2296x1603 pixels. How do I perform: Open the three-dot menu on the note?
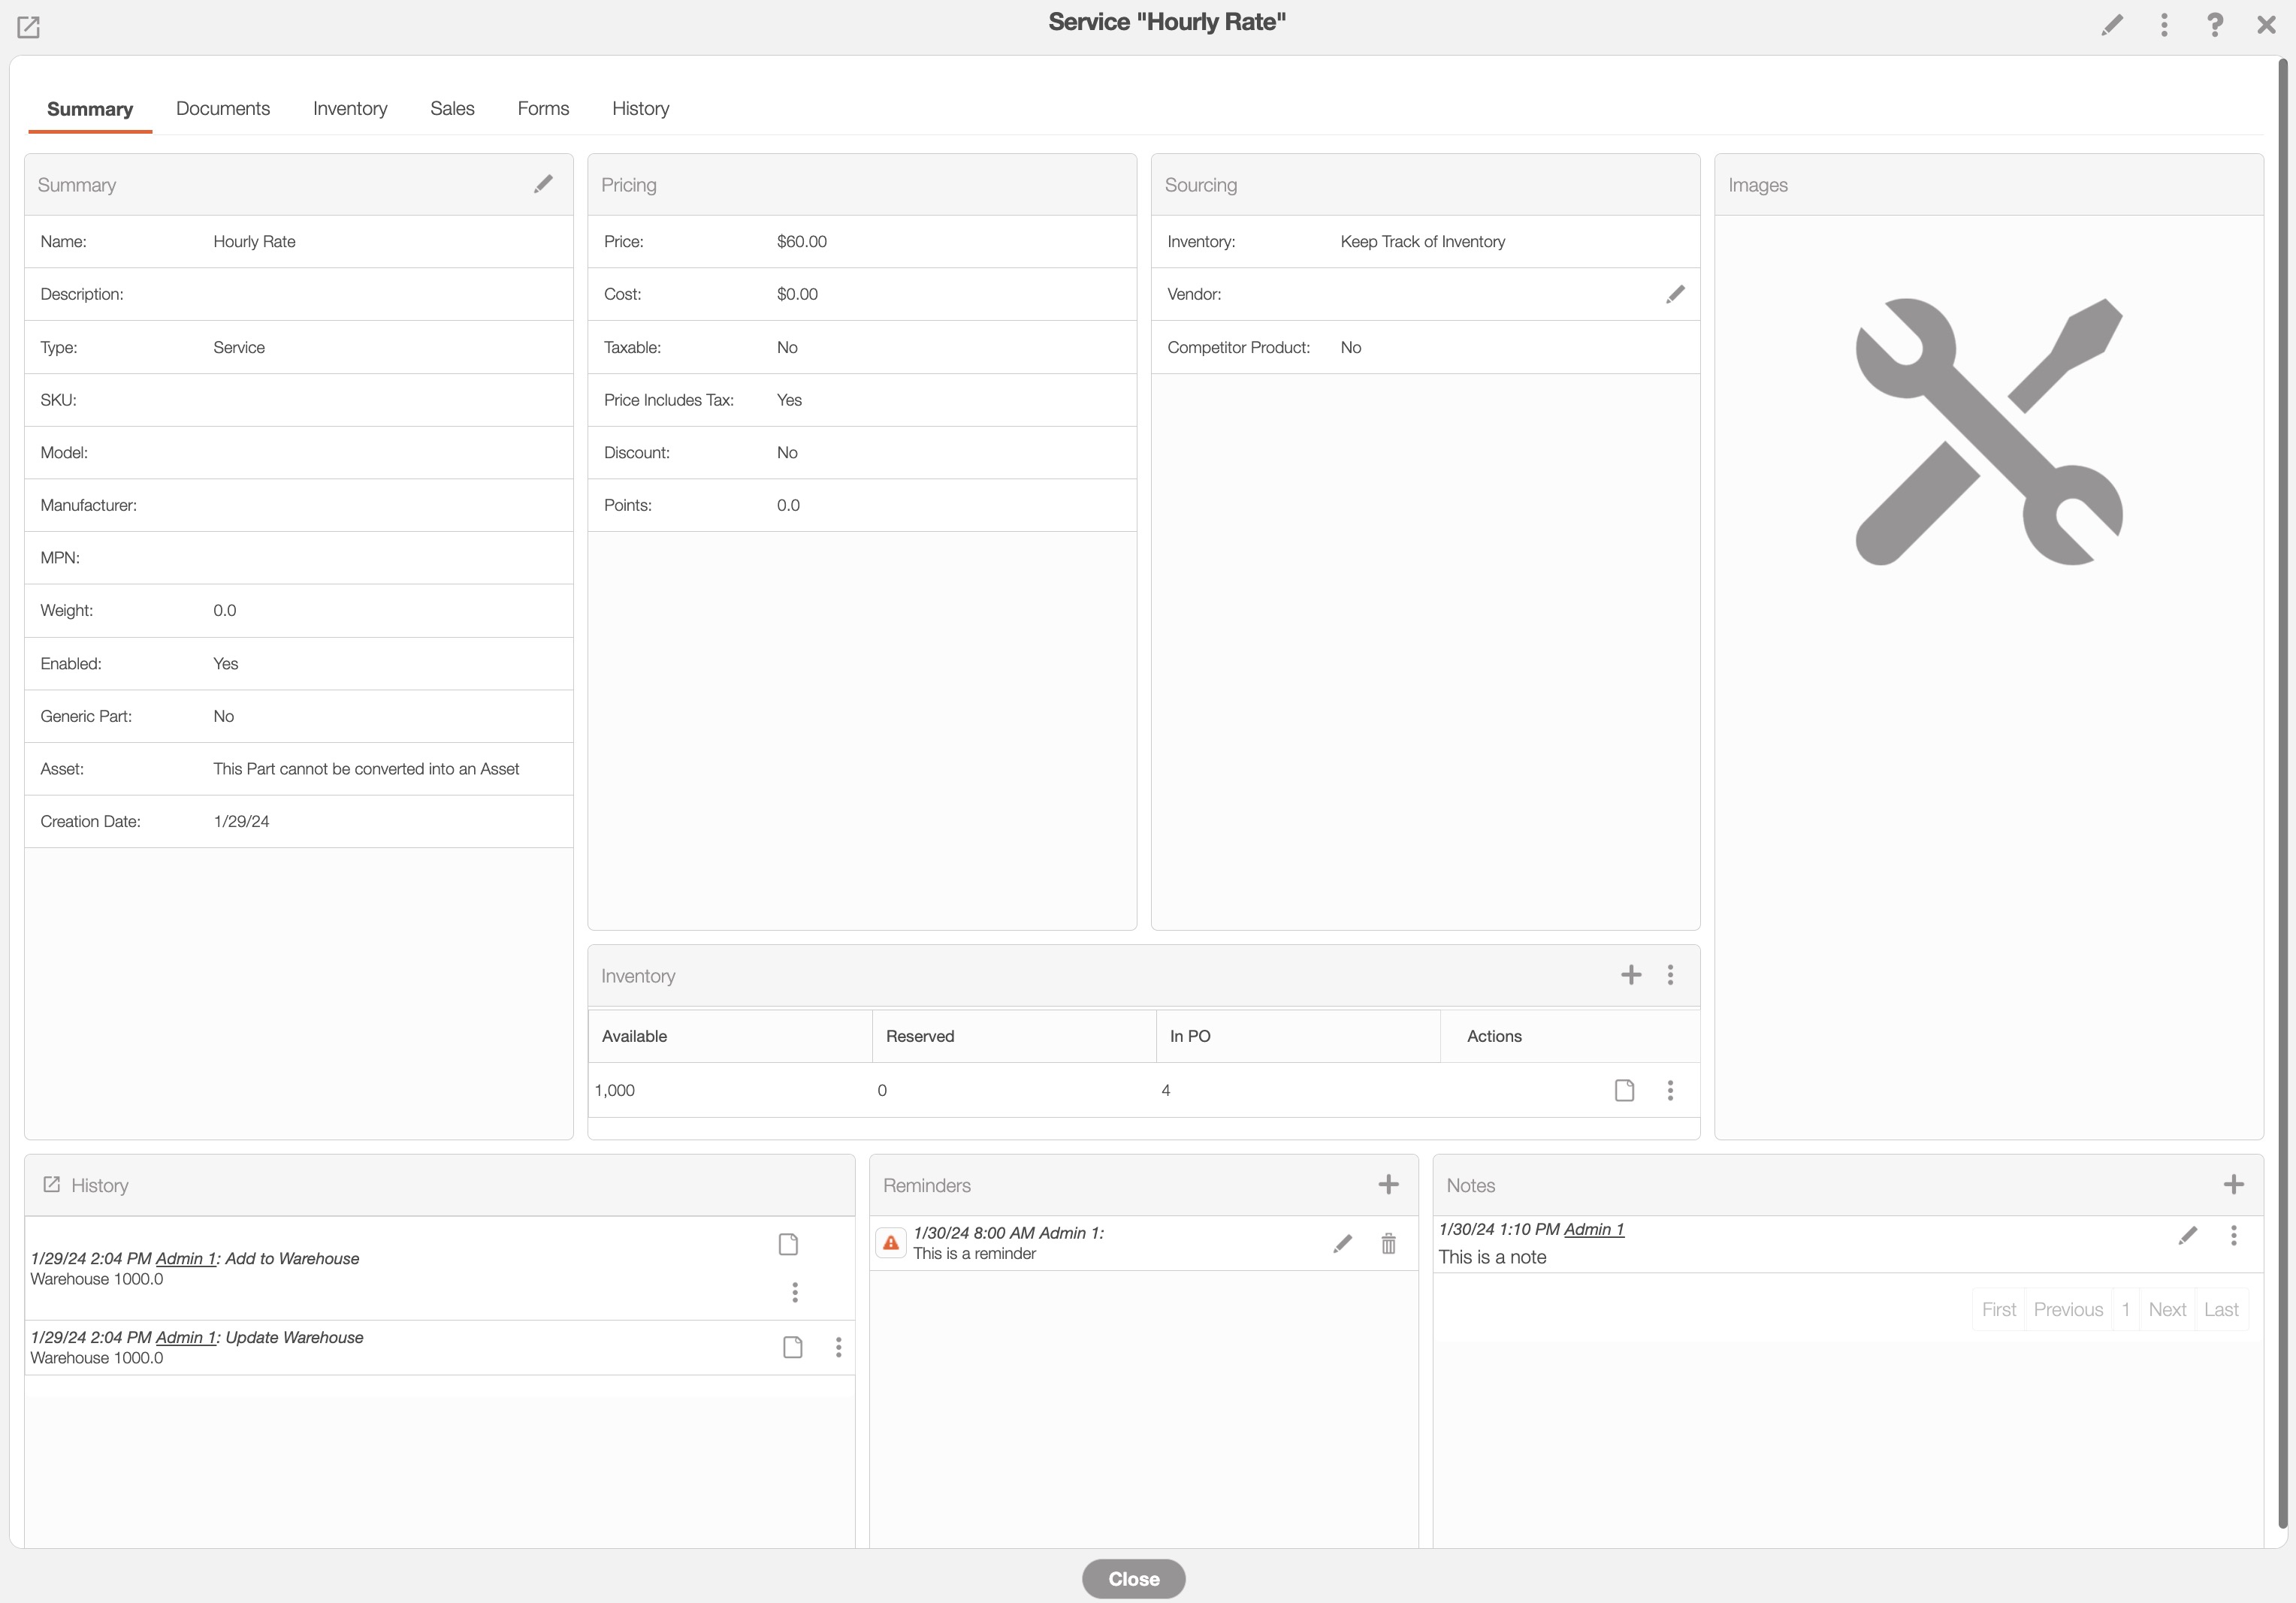click(x=2233, y=1236)
